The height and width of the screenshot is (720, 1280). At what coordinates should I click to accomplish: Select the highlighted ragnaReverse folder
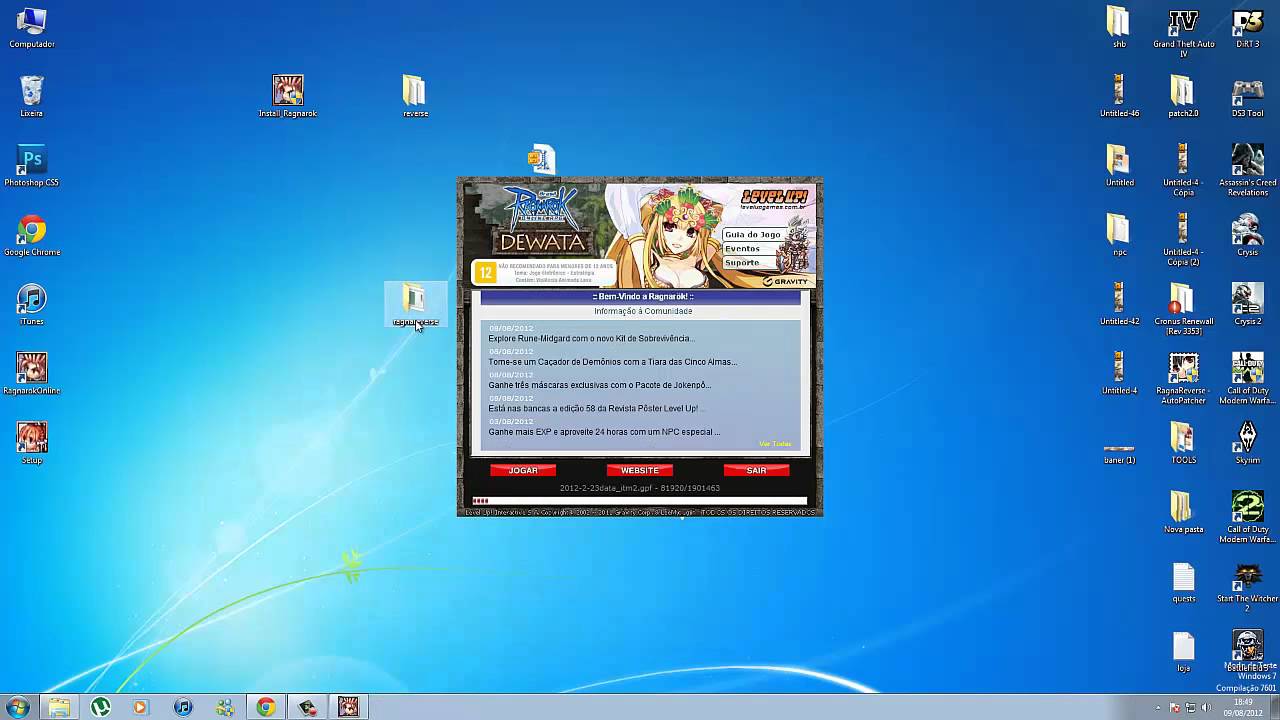tap(415, 305)
